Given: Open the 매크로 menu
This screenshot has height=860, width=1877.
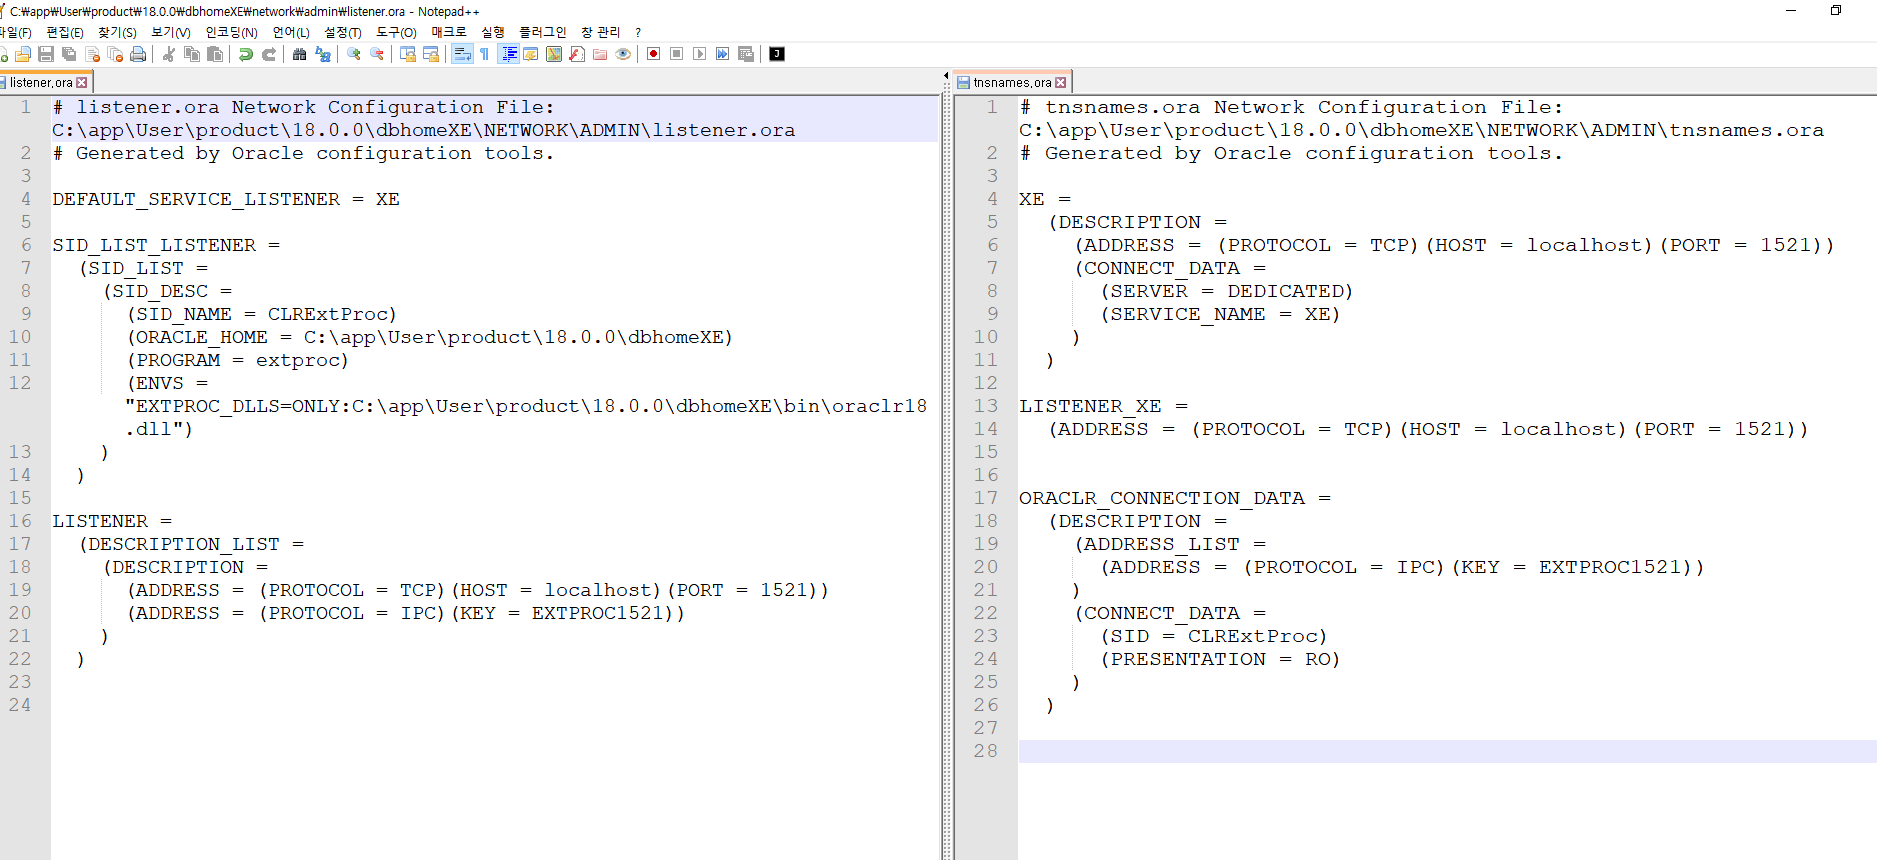Looking at the screenshot, I should 449,33.
